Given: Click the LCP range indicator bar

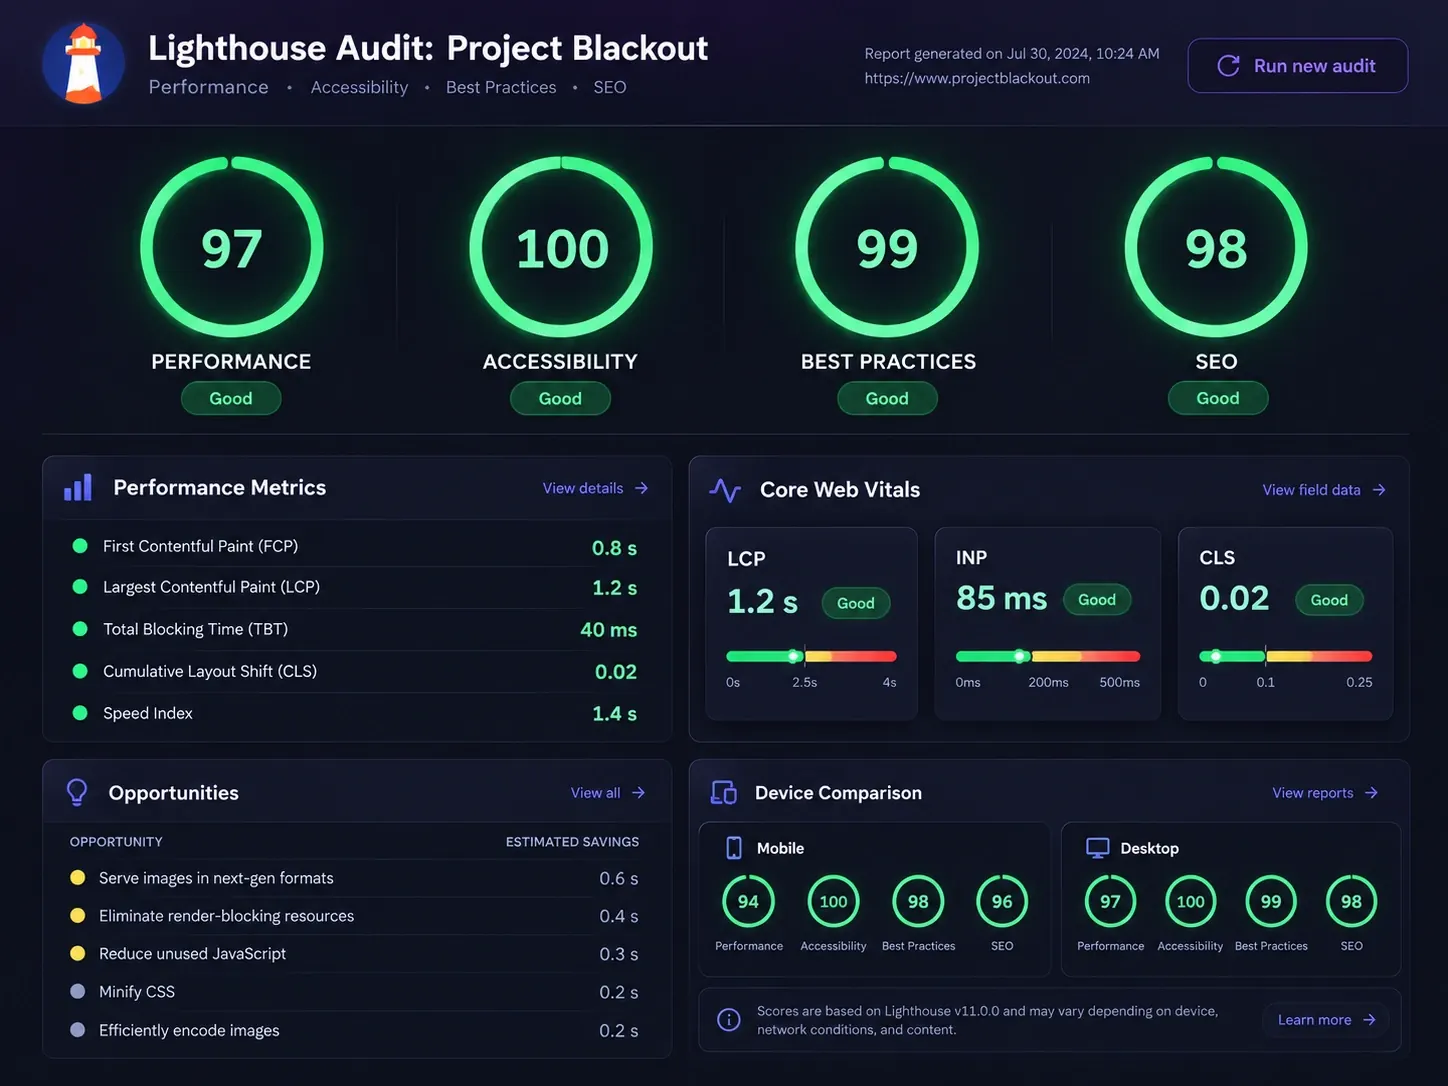Looking at the screenshot, I should tap(811, 657).
